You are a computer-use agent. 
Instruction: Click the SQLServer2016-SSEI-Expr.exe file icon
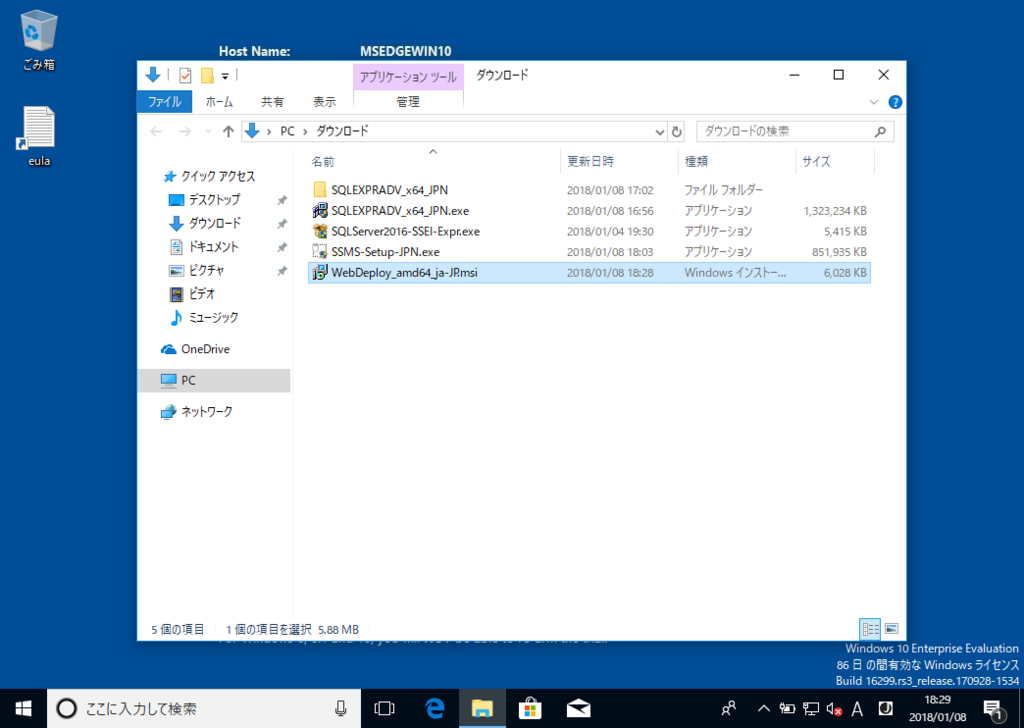pyautogui.click(x=320, y=231)
